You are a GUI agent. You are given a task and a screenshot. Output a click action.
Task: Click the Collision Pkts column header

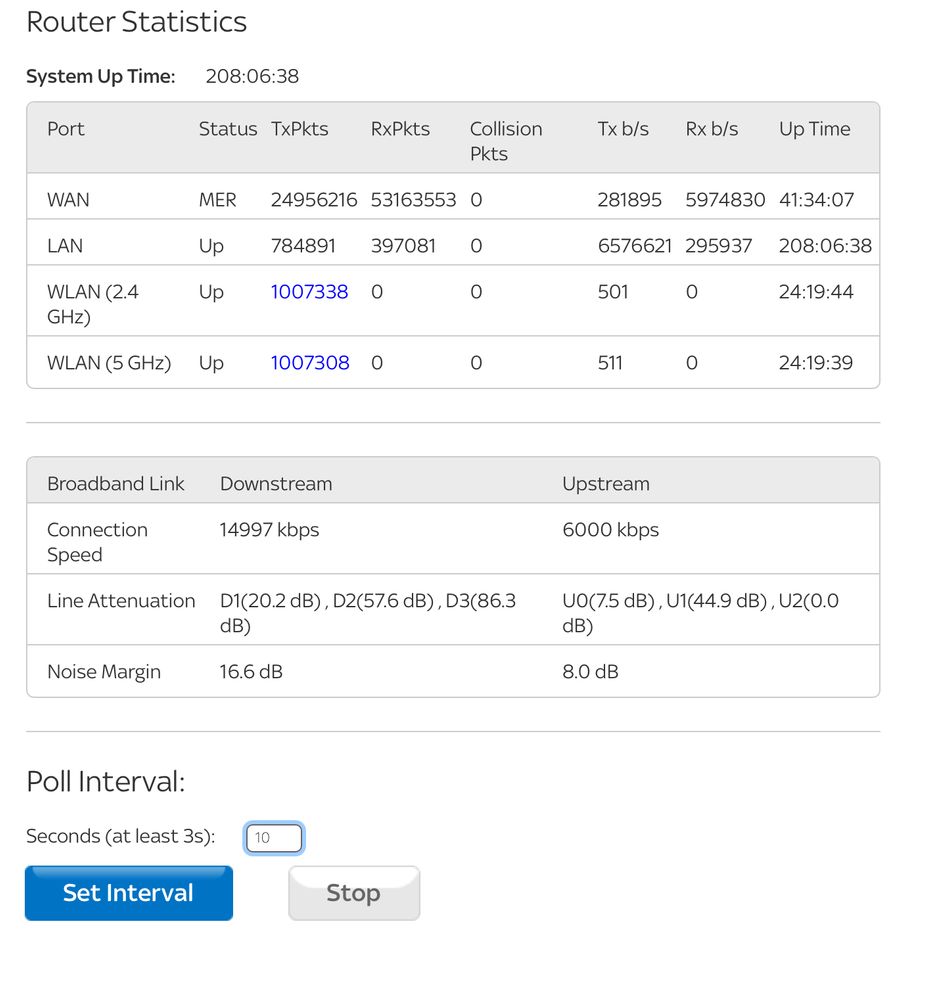tap(505, 141)
